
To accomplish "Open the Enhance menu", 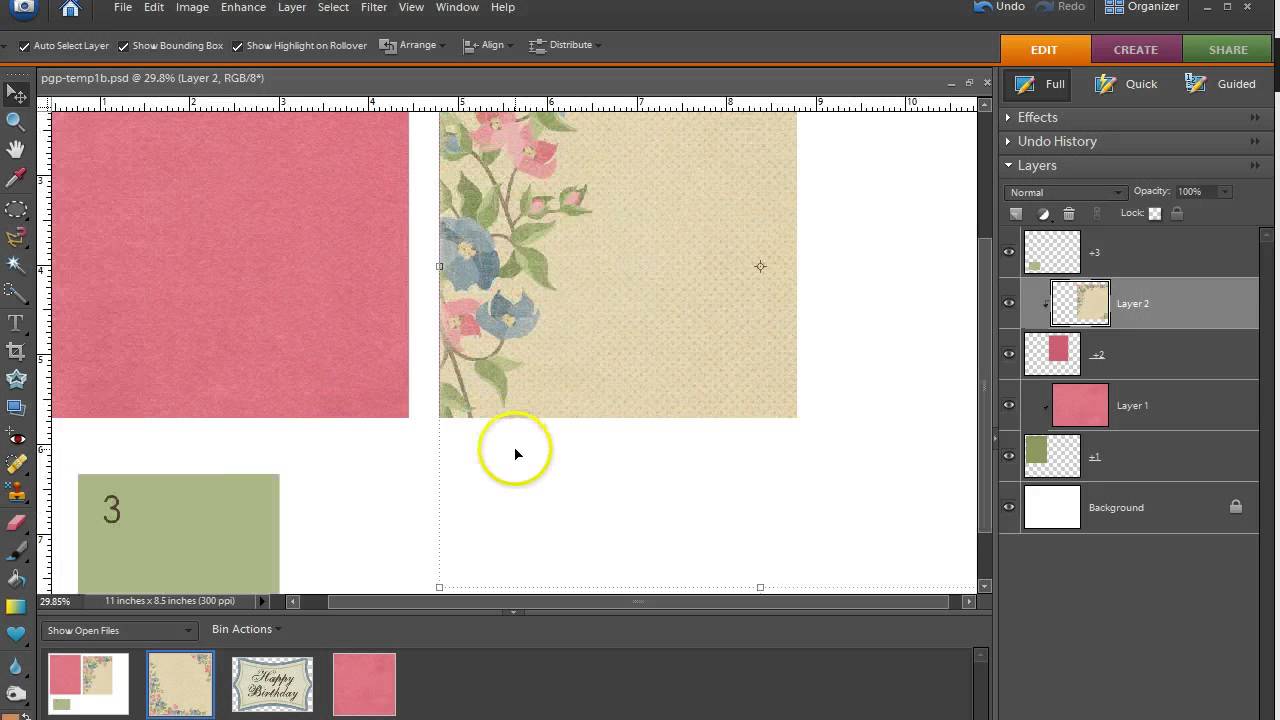I will (x=243, y=7).
